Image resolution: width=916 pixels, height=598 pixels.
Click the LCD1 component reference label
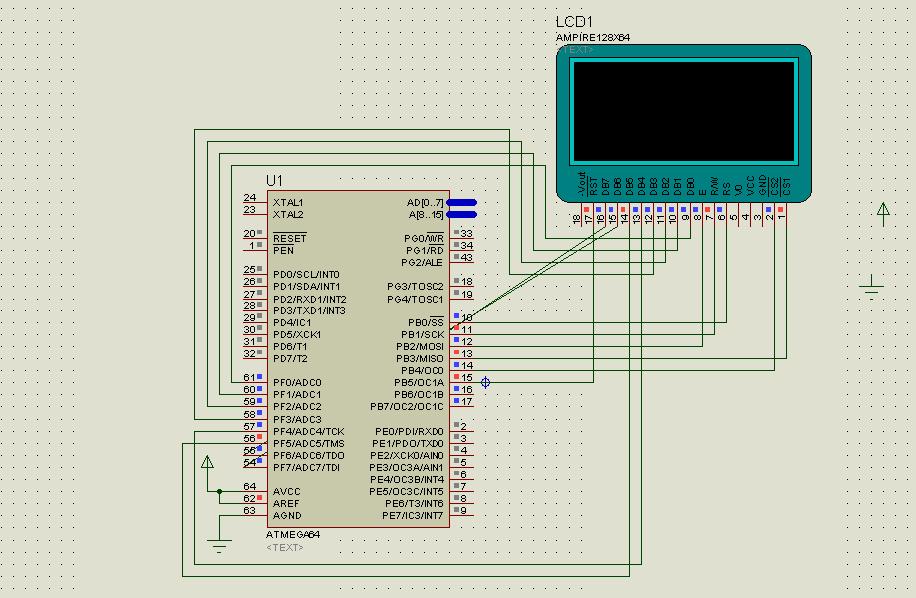point(574,22)
